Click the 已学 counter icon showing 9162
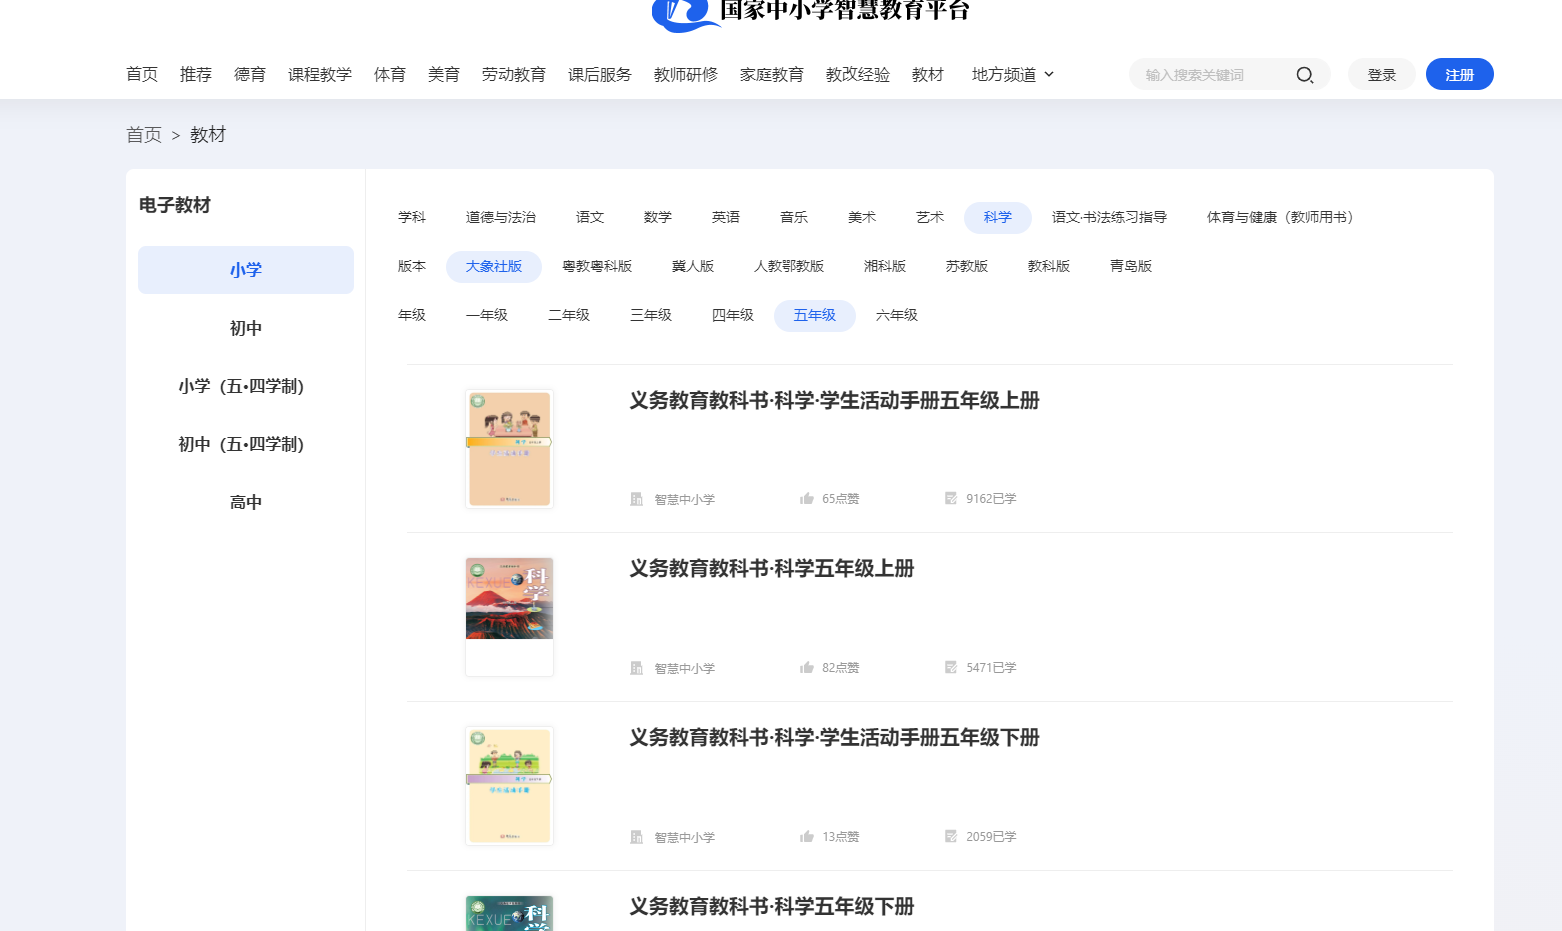Viewport: 1562px width, 931px height. pos(950,498)
